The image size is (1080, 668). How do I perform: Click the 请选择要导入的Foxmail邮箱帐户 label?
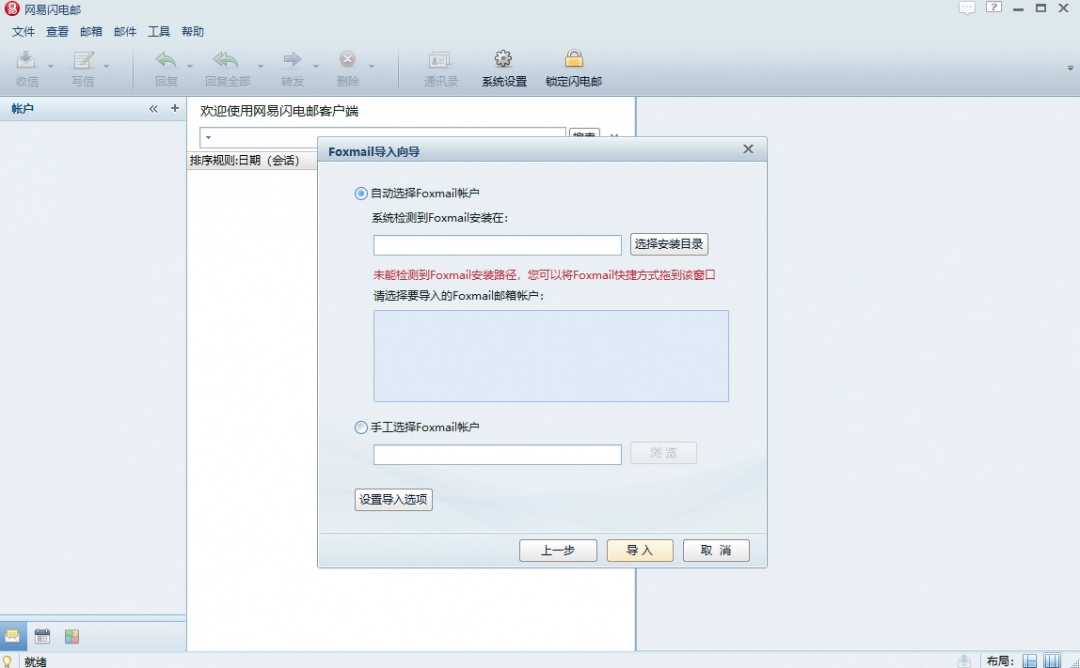[458, 296]
